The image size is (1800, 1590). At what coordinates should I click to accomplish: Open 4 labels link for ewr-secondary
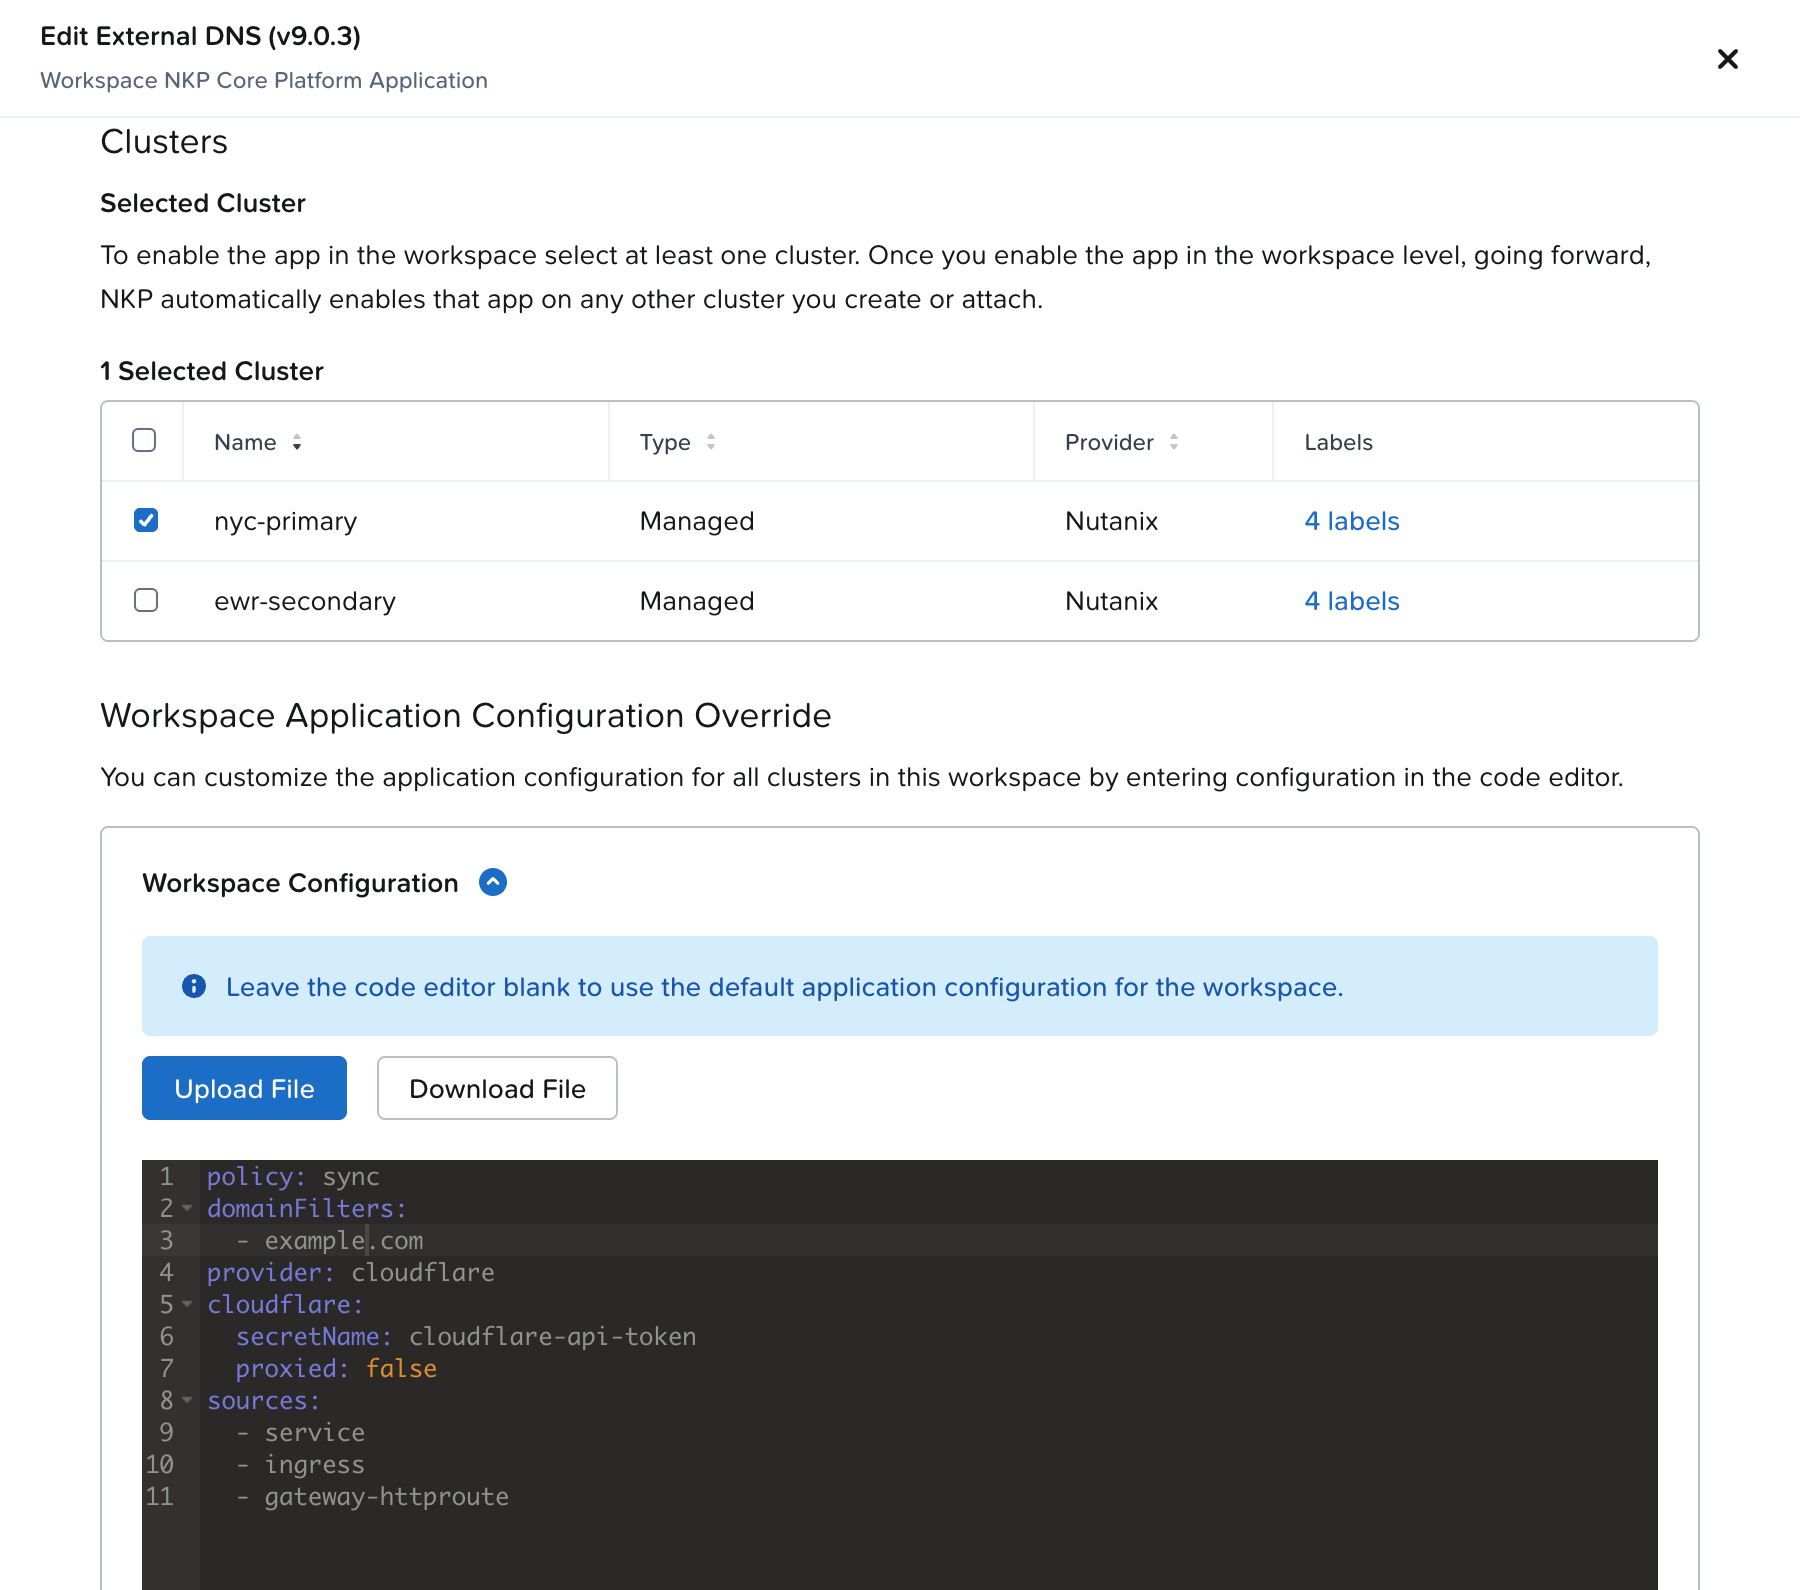tap(1351, 601)
